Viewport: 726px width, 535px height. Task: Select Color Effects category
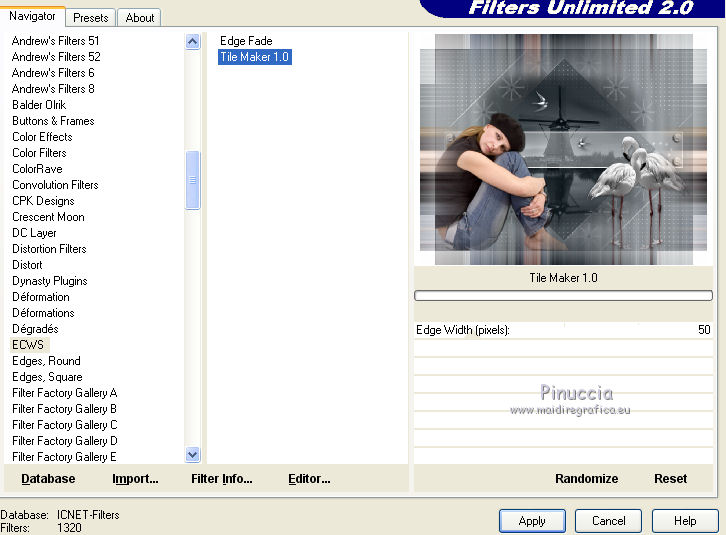coord(43,137)
